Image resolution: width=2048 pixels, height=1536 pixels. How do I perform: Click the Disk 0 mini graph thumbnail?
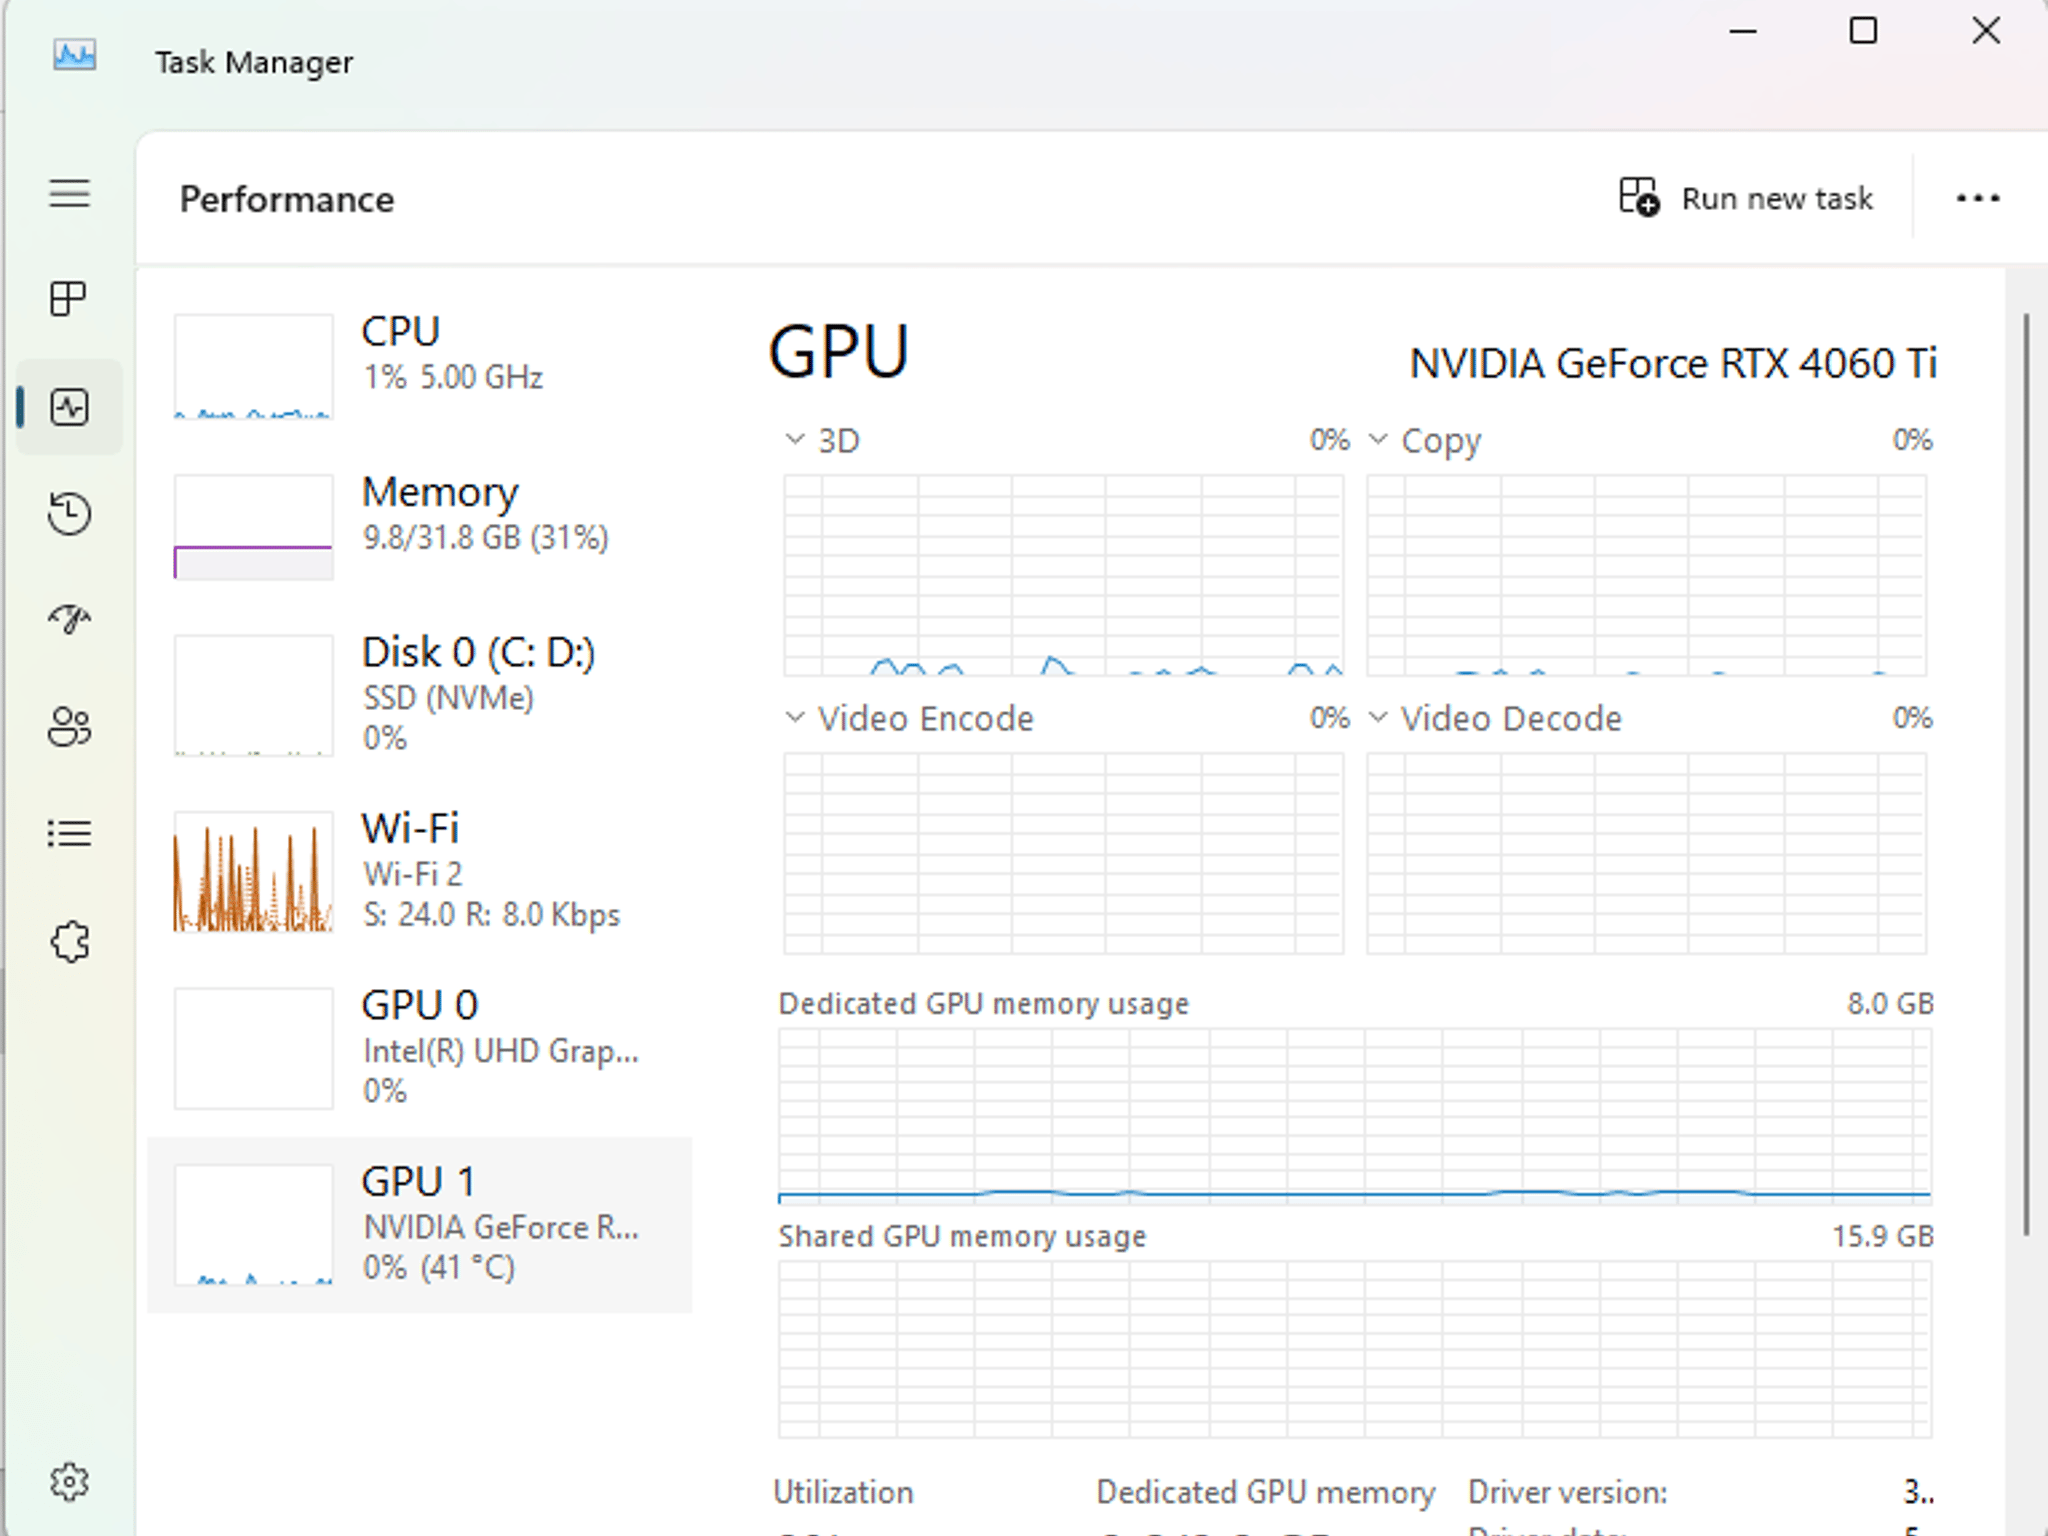(x=254, y=695)
